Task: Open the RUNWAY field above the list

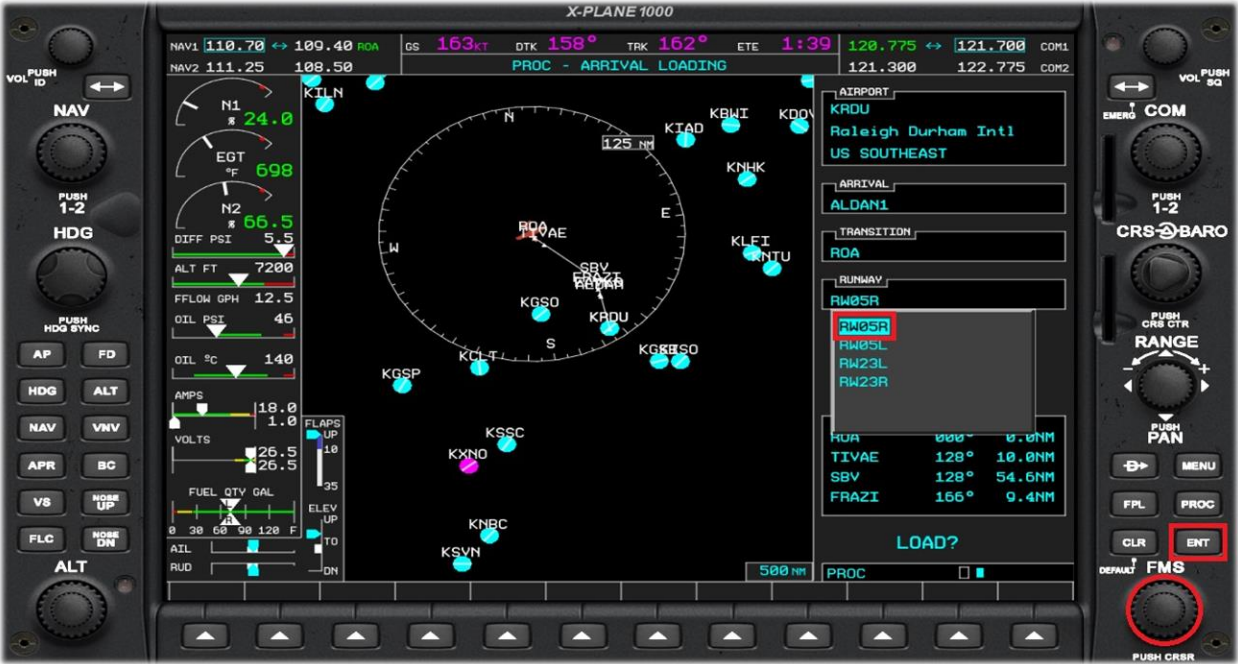Action: (944, 295)
